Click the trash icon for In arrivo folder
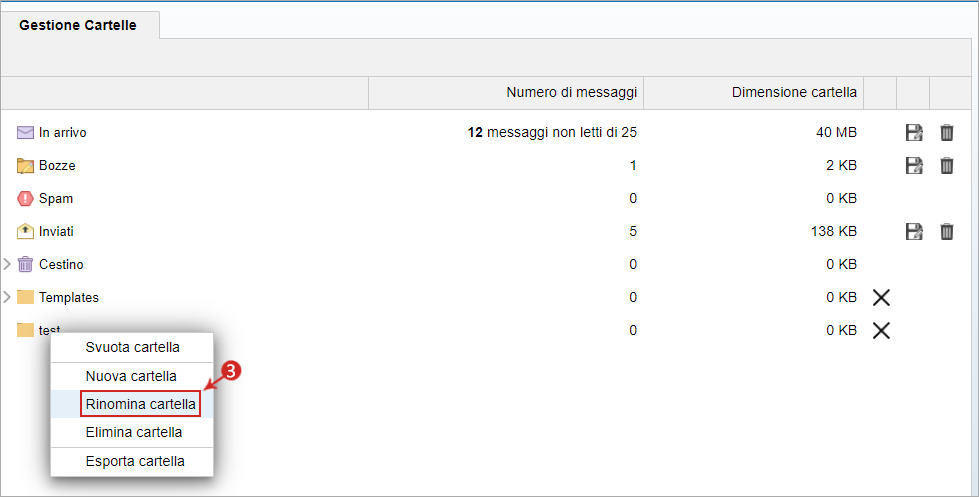Viewport: 979px width, 497px height. click(947, 132)
